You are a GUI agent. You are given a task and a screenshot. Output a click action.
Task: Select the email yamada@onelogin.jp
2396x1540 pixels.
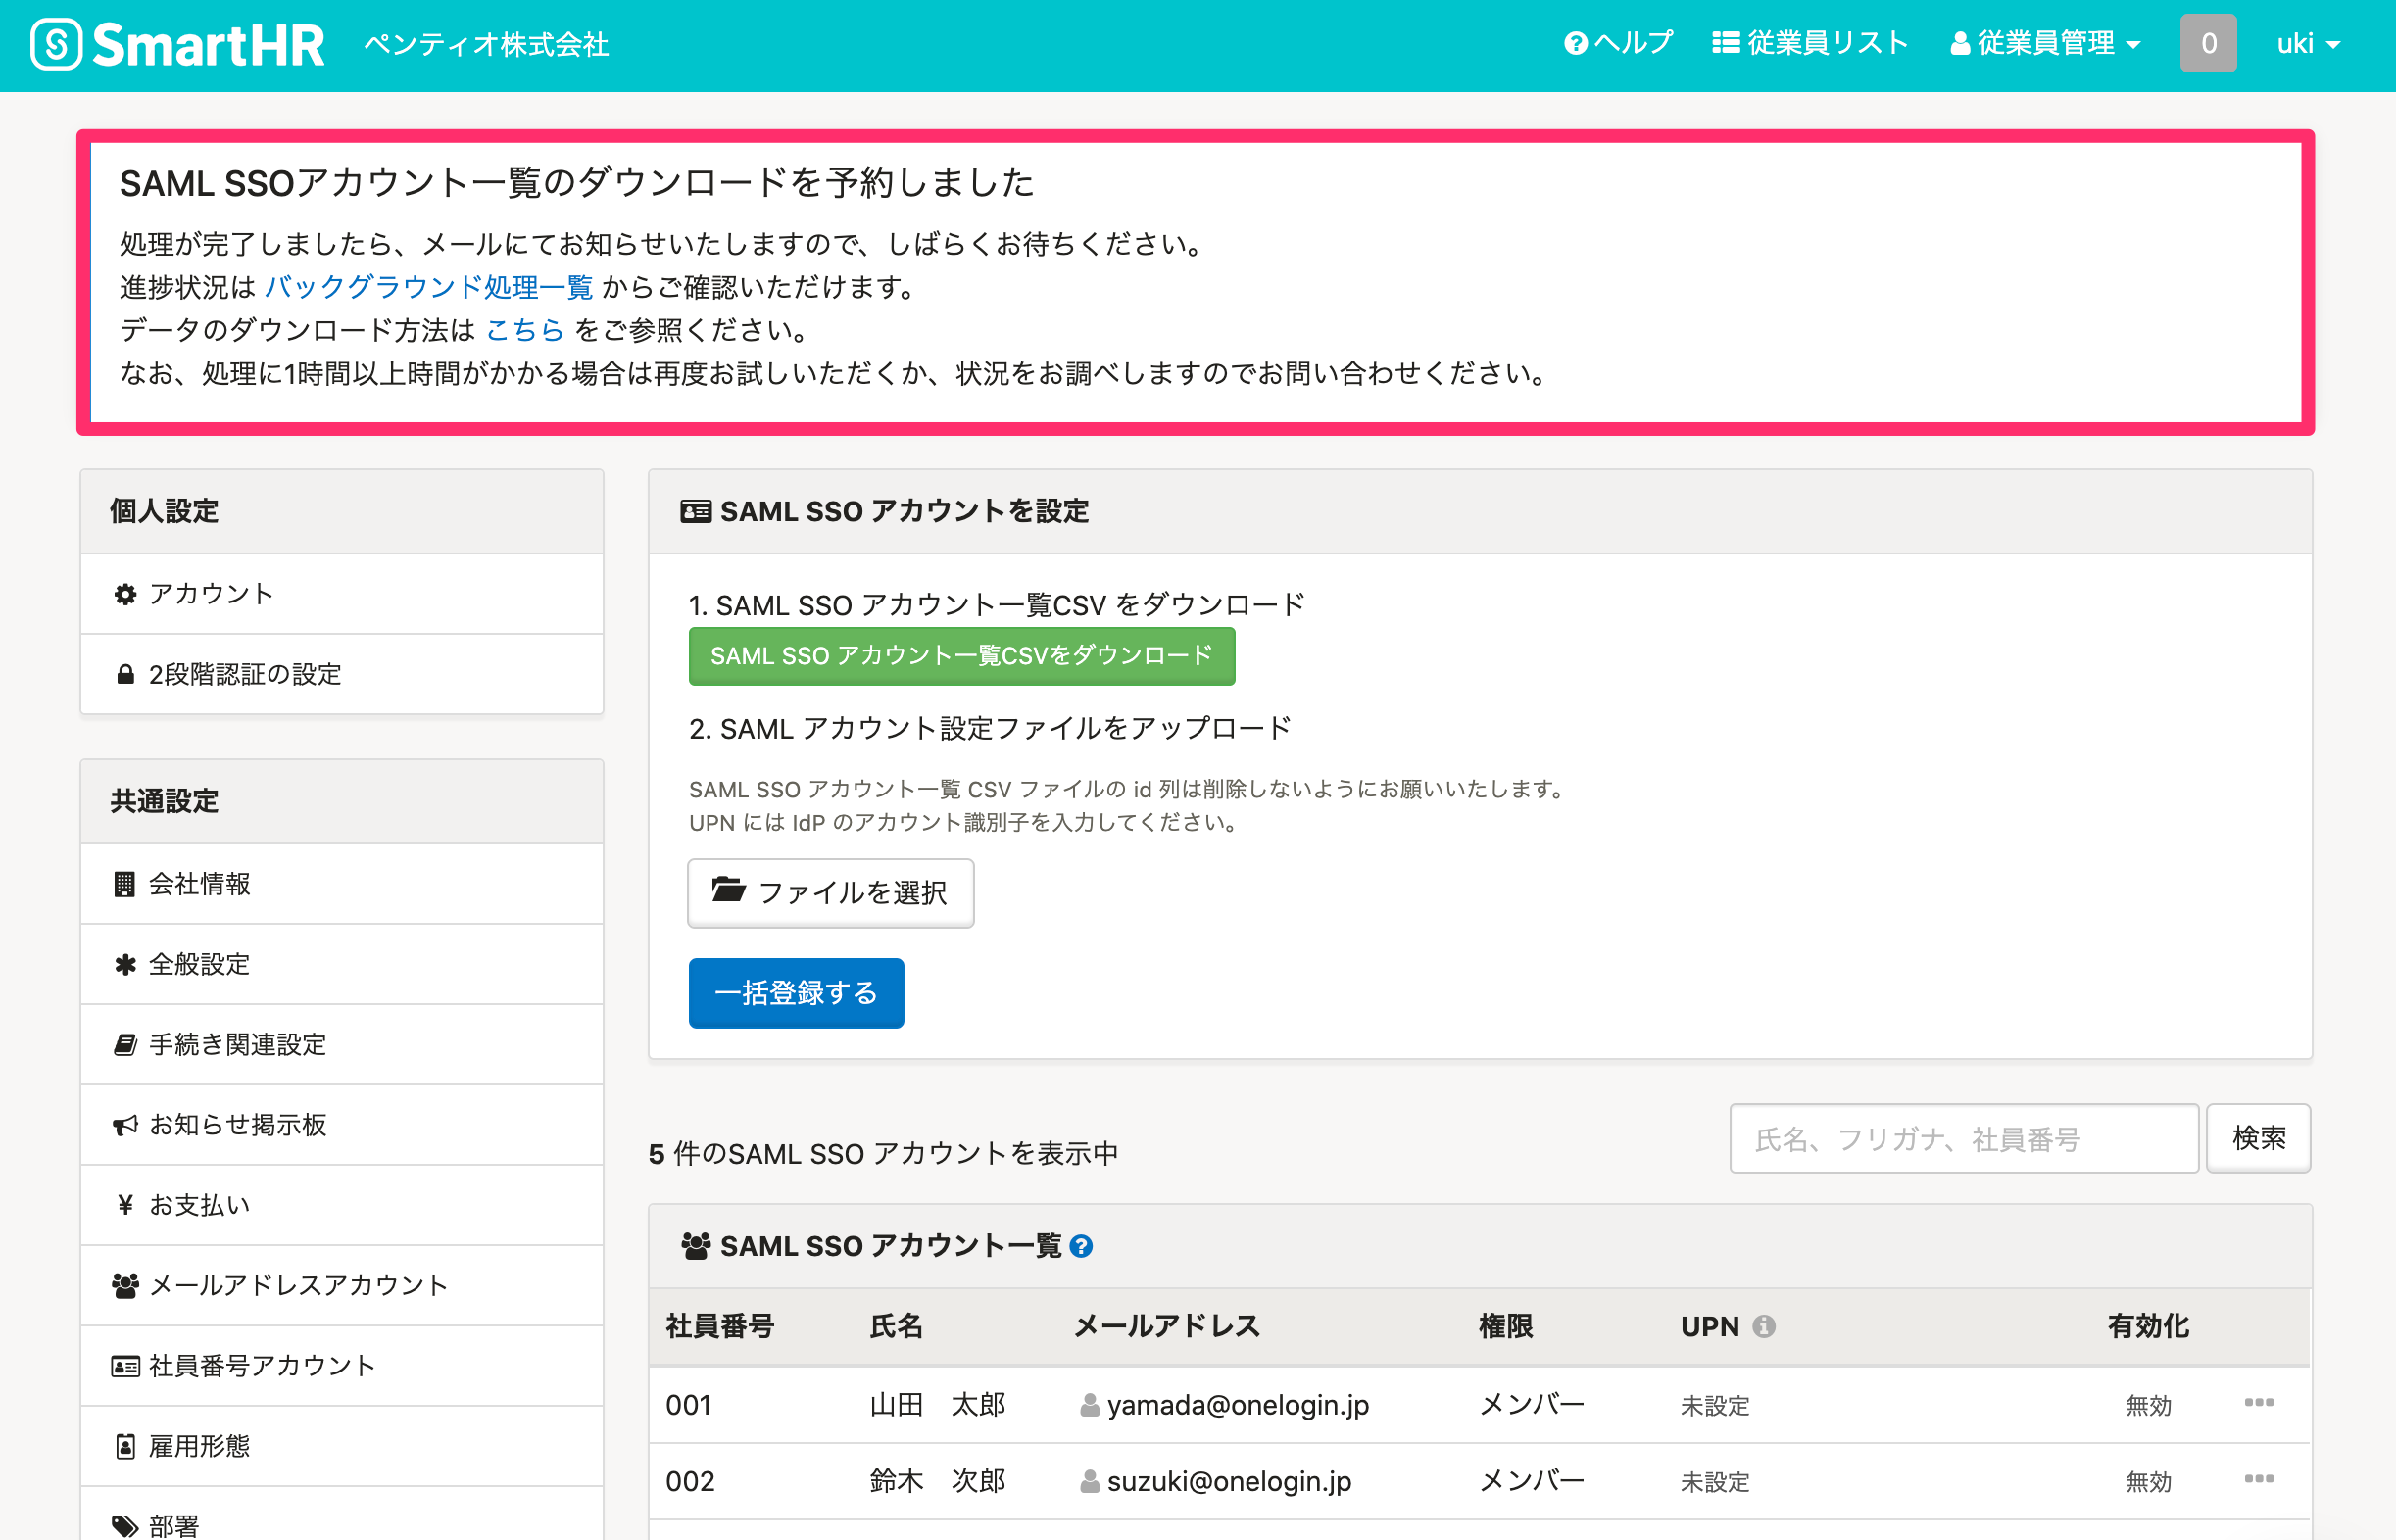click(x=1238, y=1405)
